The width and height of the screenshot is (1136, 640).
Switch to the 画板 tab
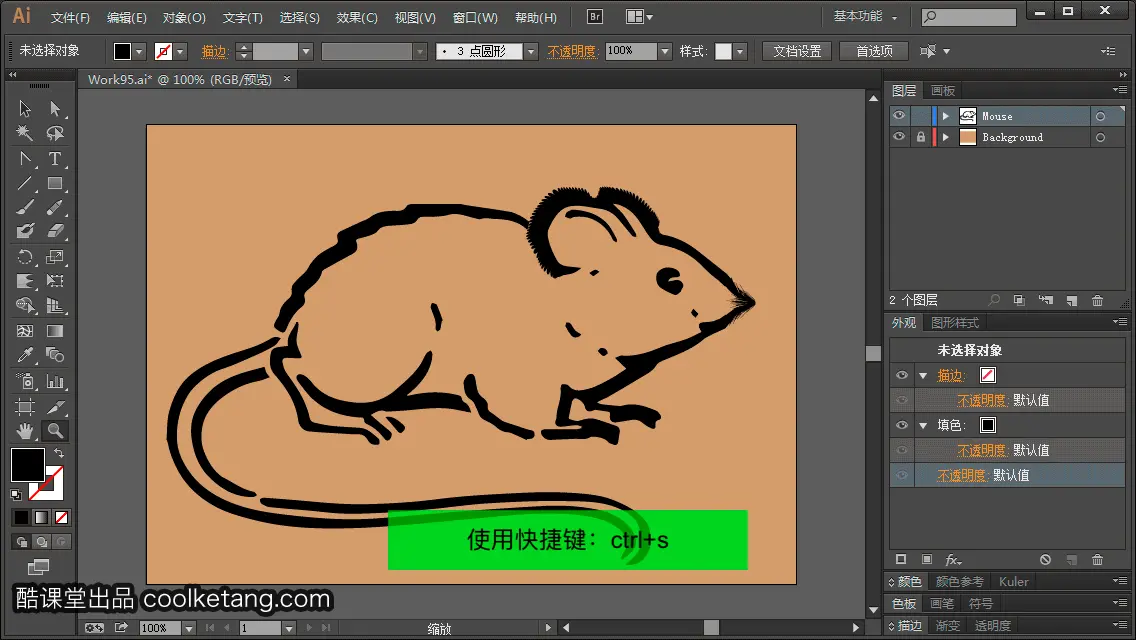coord(943,91)
